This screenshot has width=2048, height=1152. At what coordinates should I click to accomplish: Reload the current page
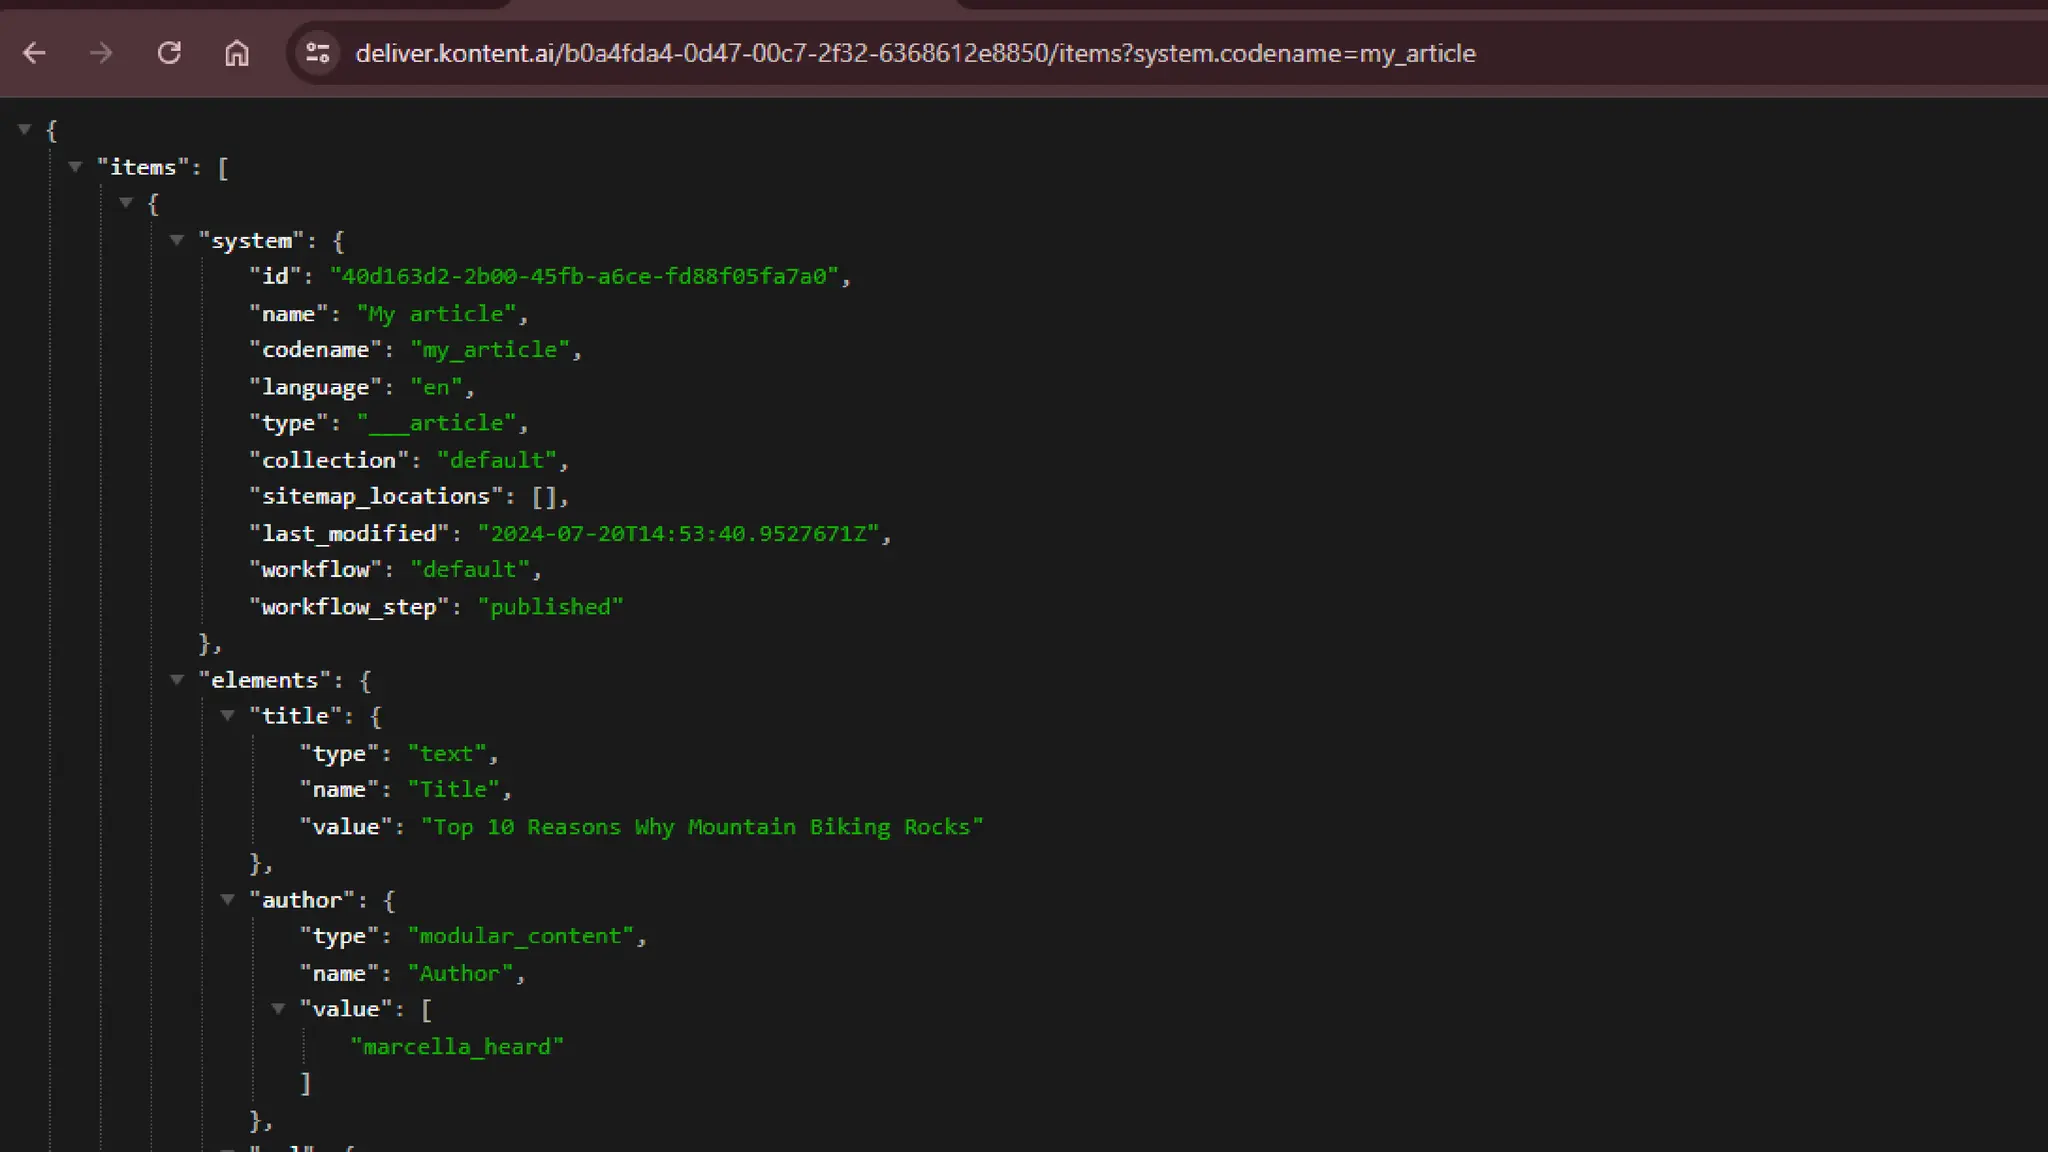169,53
